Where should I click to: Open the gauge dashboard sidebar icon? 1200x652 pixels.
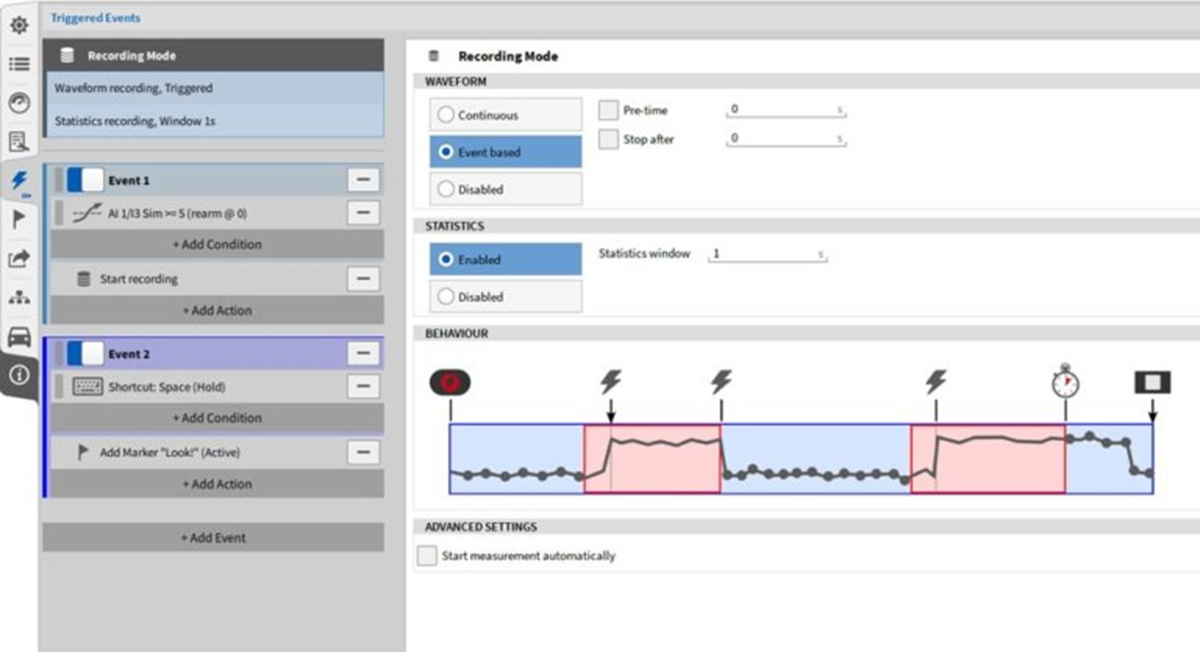pyautogui.click(x=19, y=103)
